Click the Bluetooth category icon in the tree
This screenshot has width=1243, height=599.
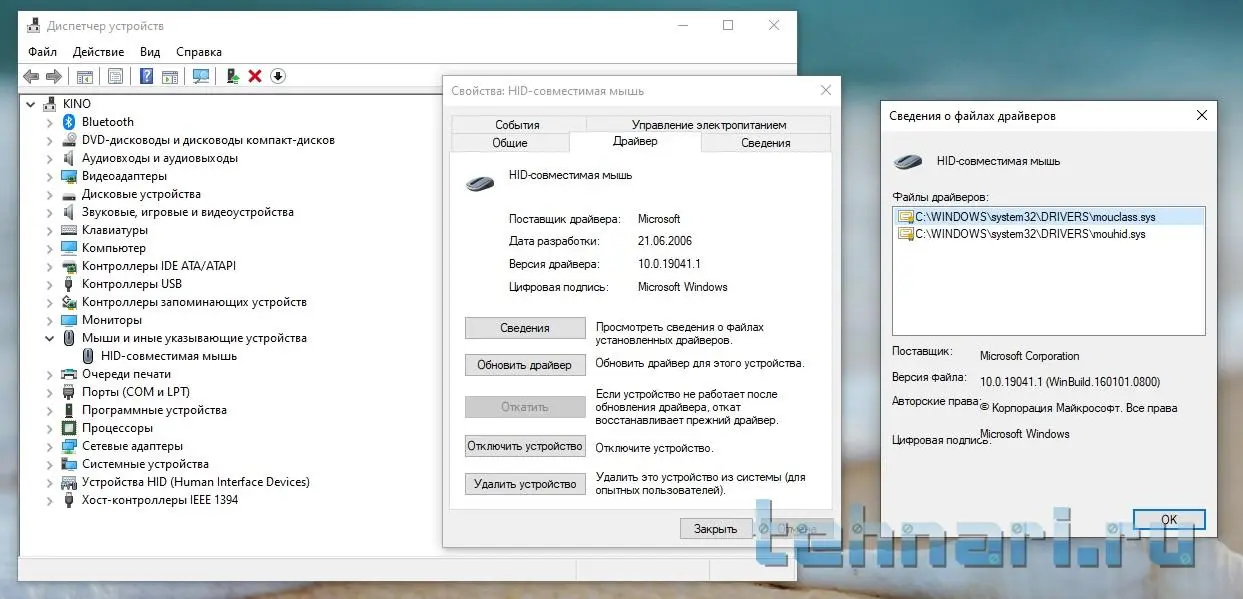coord(69,122)
